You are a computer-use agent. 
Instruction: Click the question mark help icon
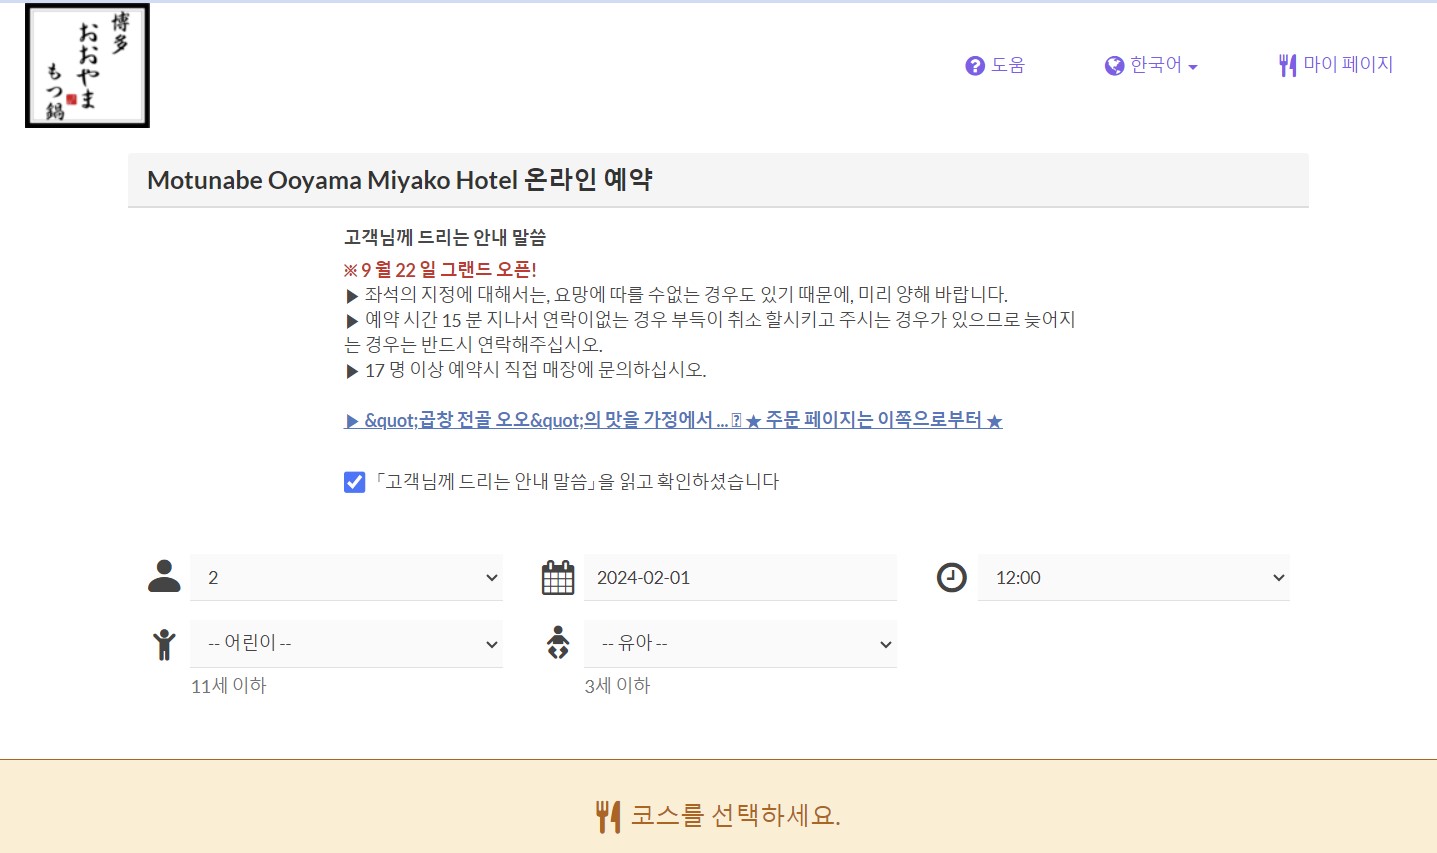point(975,66)
